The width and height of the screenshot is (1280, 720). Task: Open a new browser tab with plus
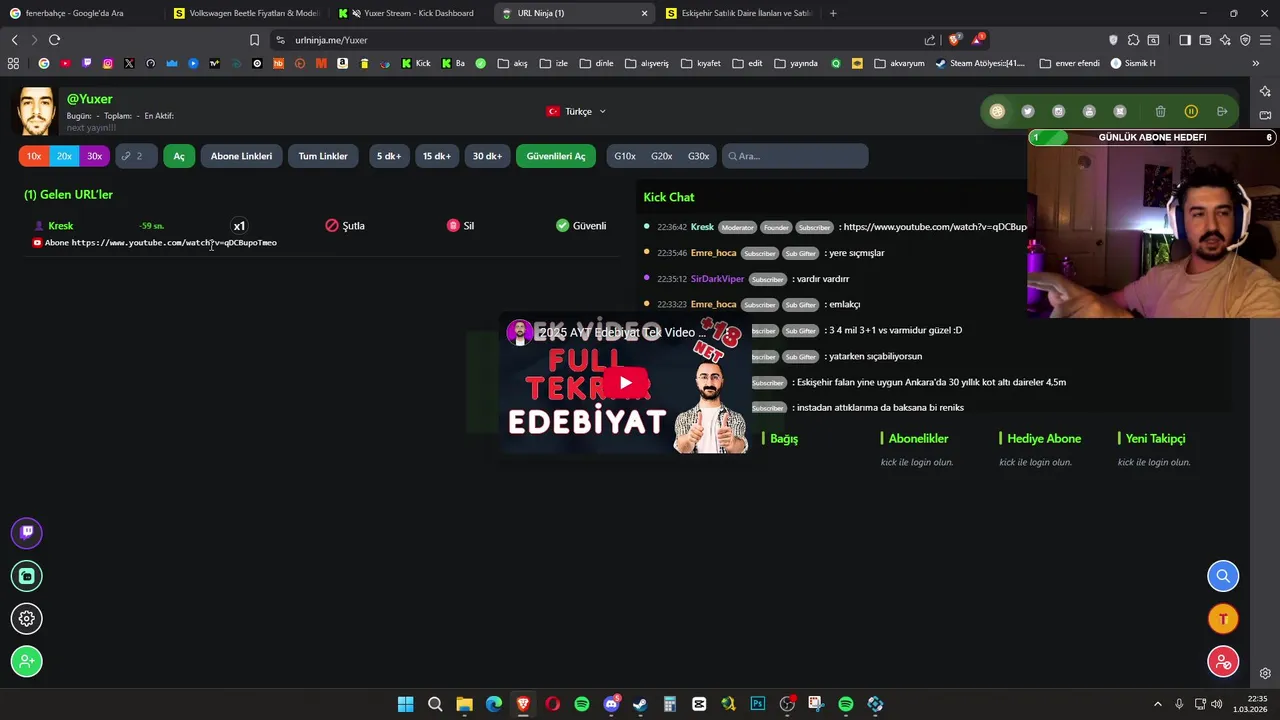[833, 13]
